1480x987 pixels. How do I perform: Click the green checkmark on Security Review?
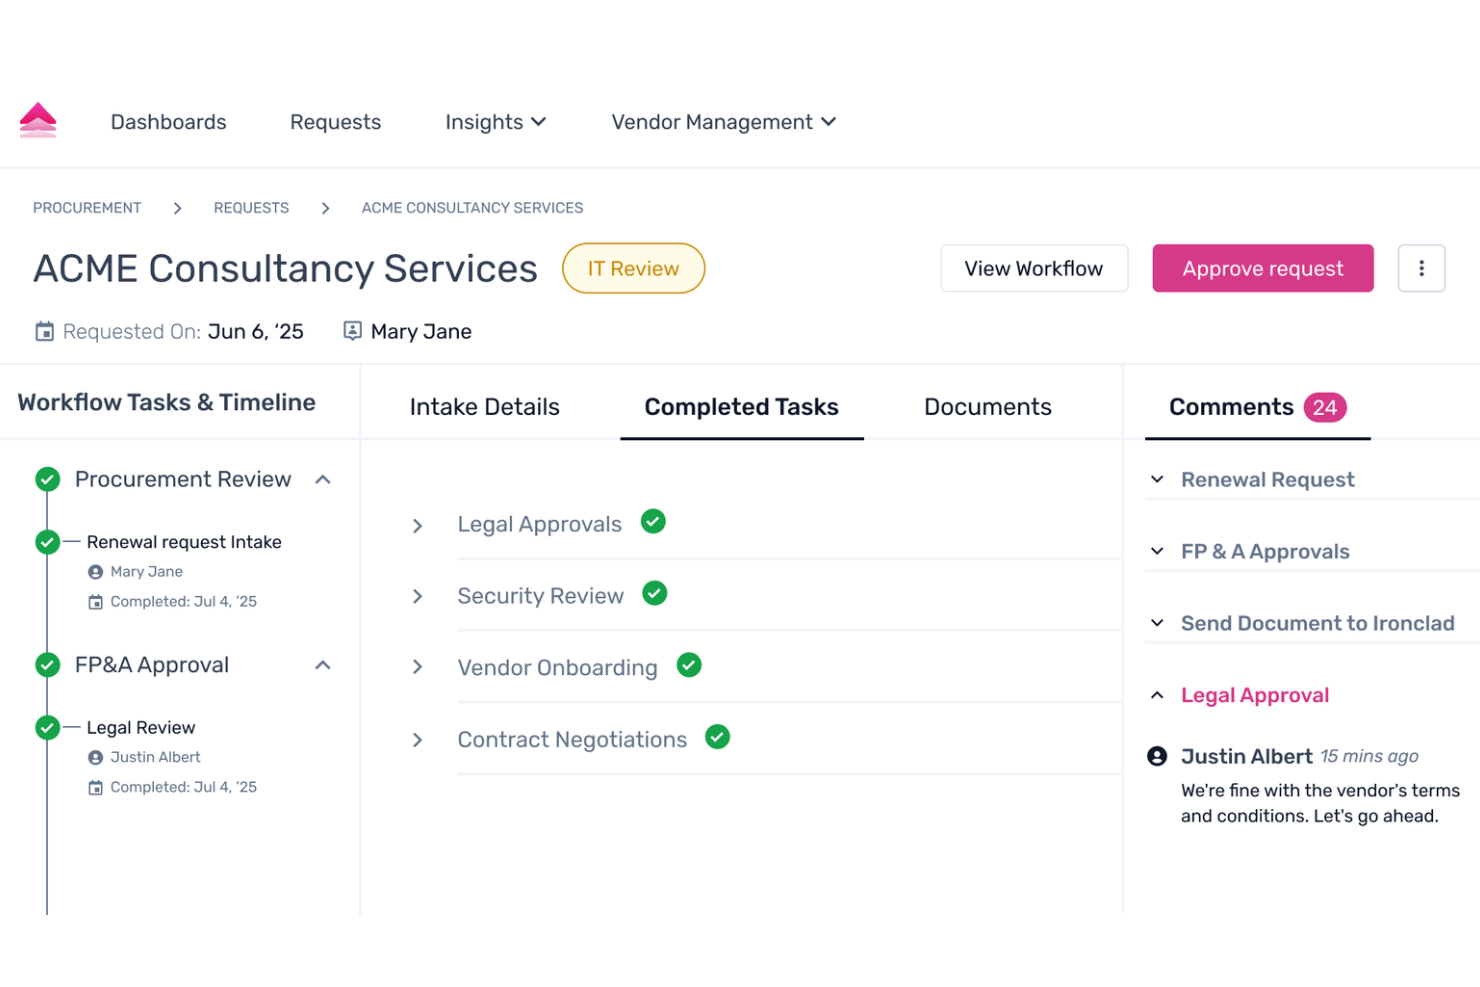[655, 593]
